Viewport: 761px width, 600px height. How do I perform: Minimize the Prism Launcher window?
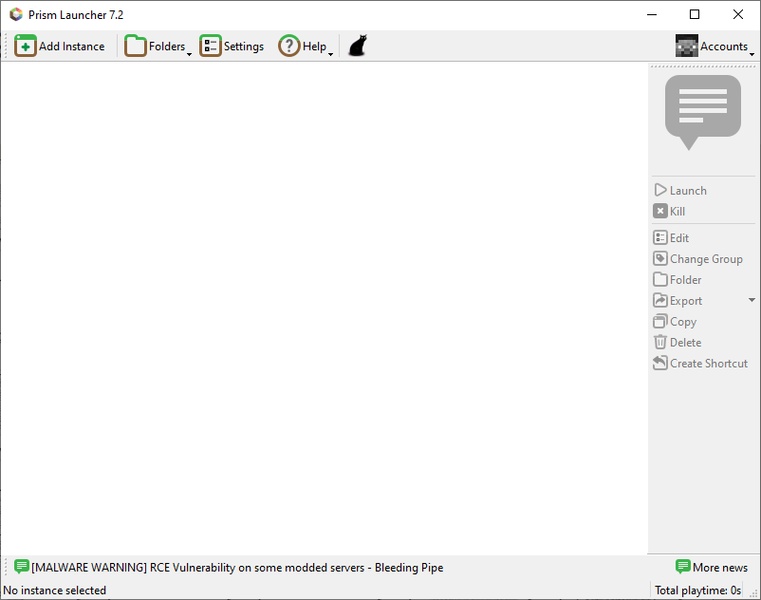(652, 15)
